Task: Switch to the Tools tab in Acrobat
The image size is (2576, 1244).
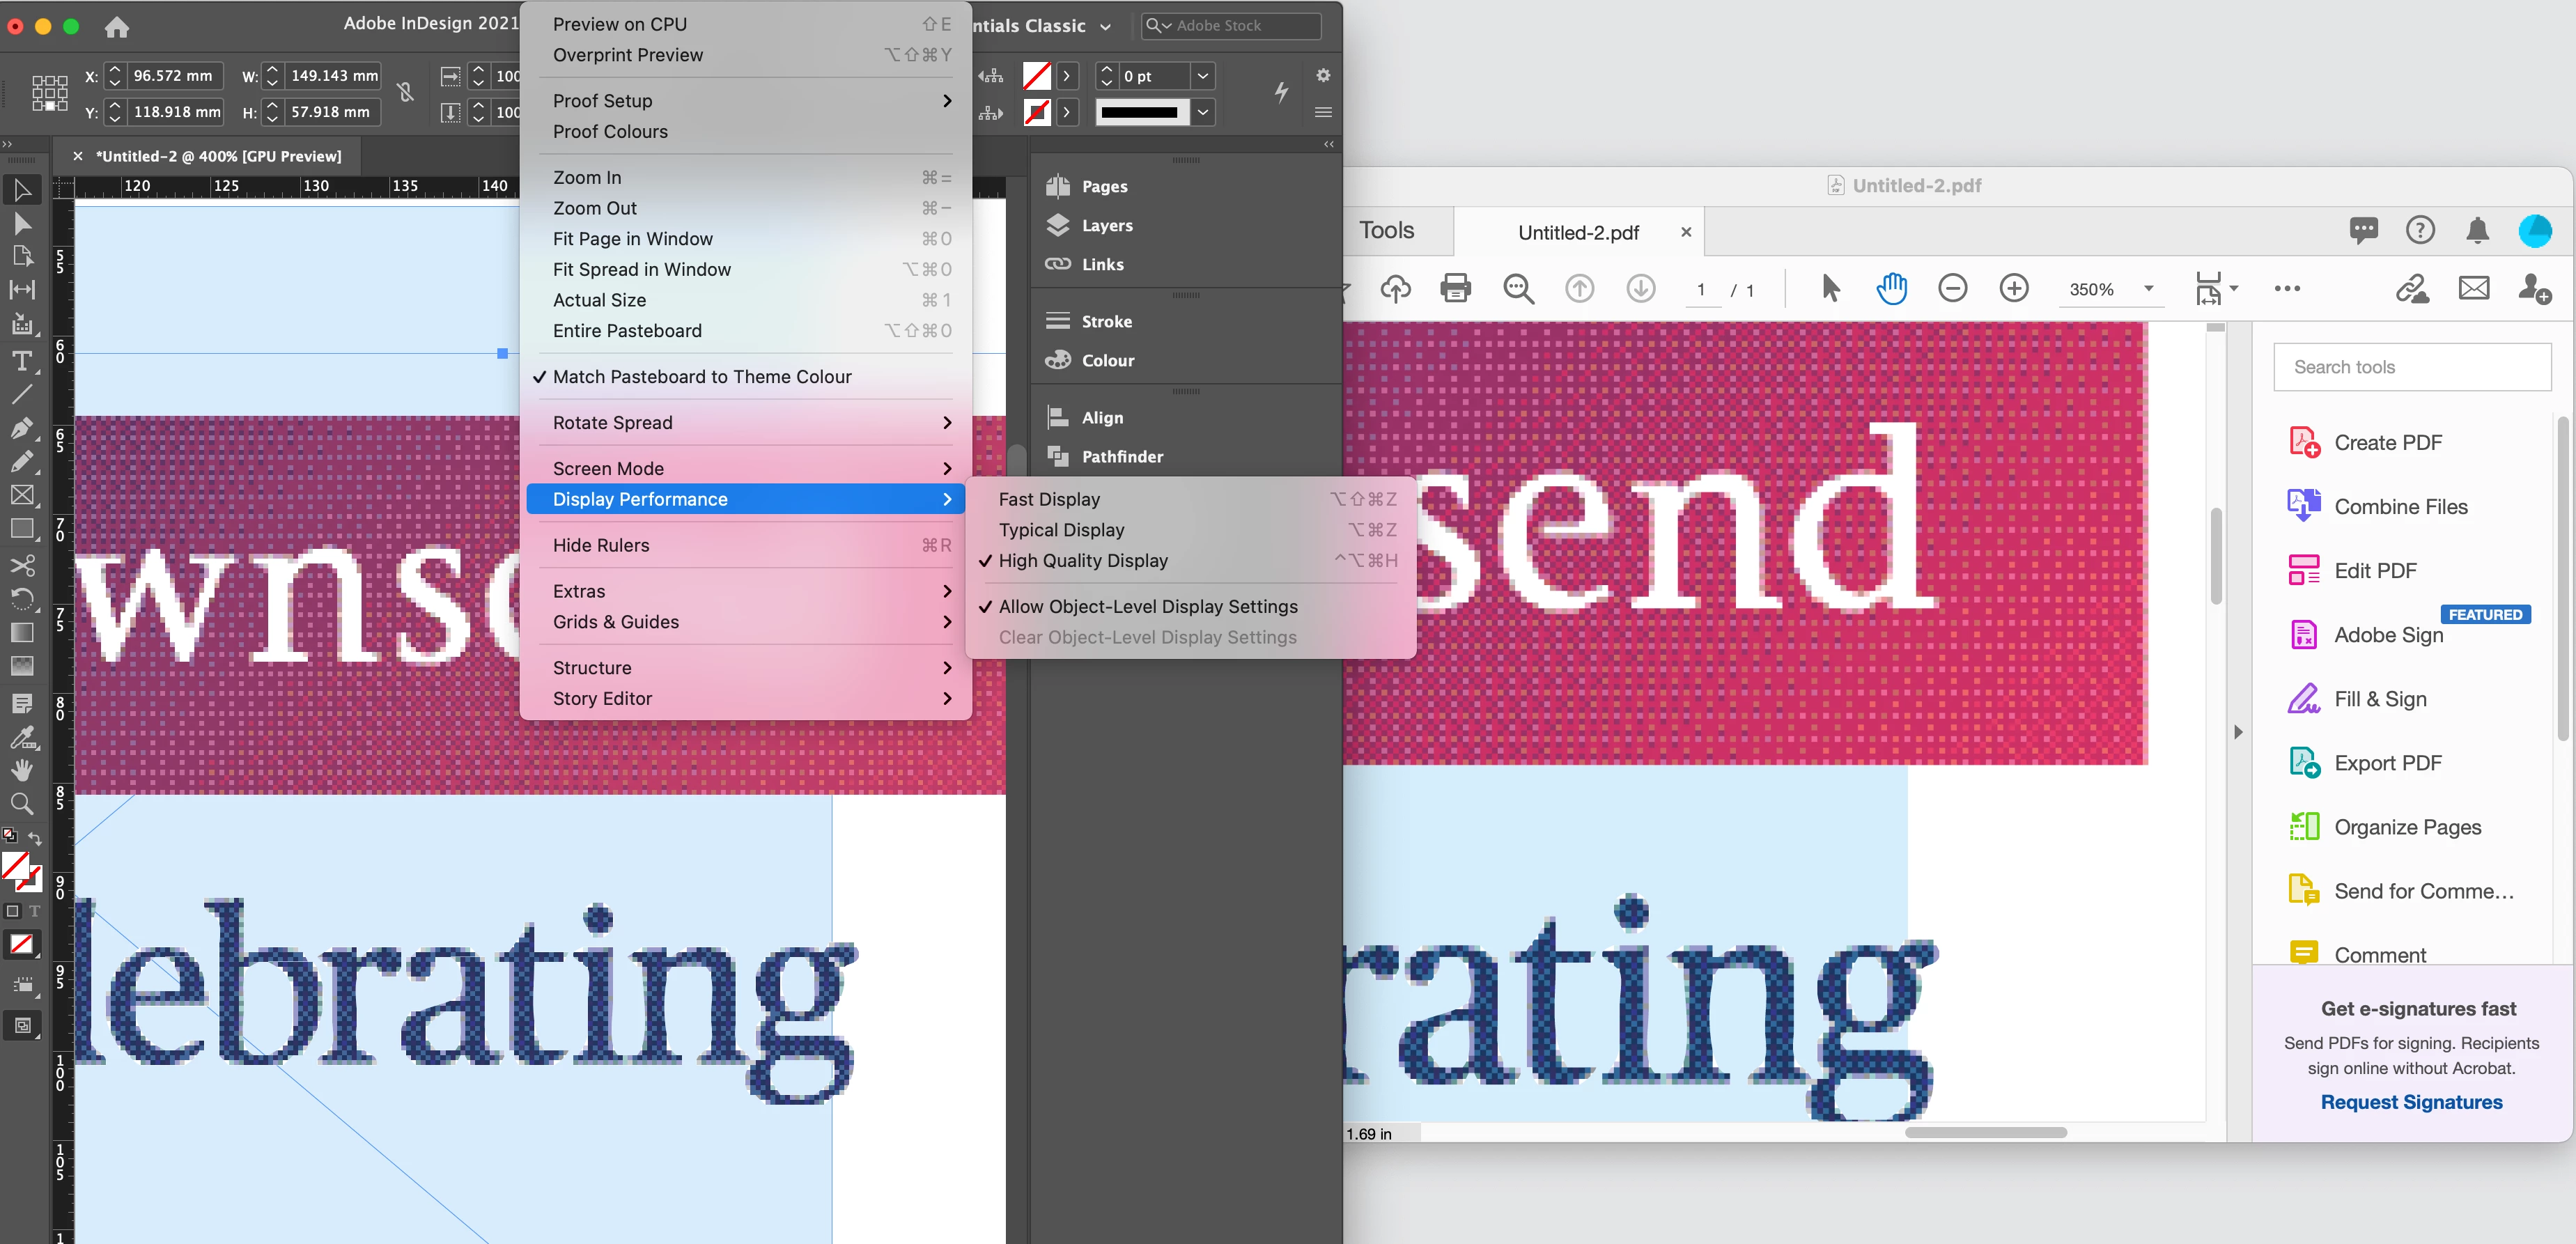Action: point(1386,231)
